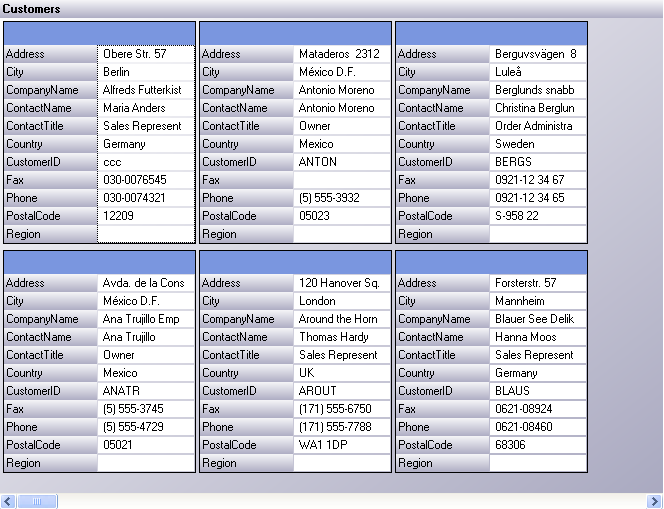Select the Address cell 'Obere Str. 57'
The width and height of the screenshot is (664, 509).
[146, 54]
